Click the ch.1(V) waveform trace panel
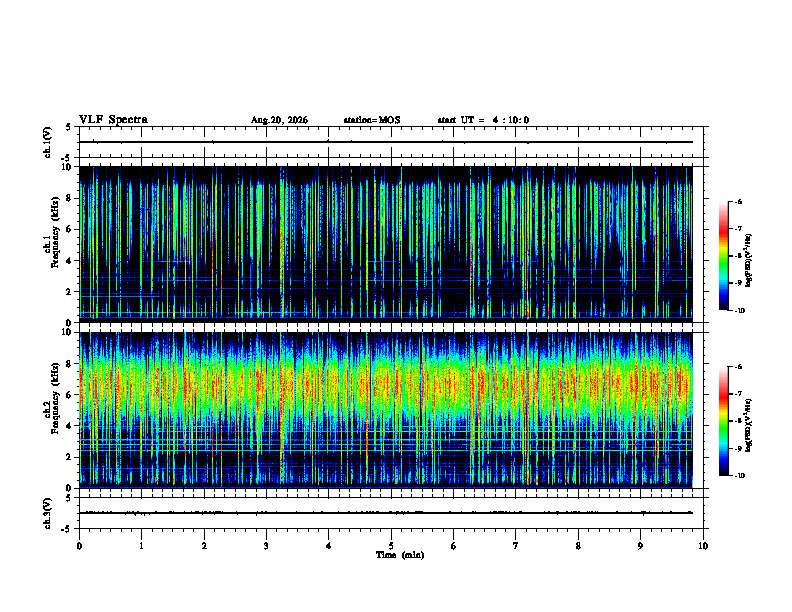792x612 pixels. click(x=391, y=142)
